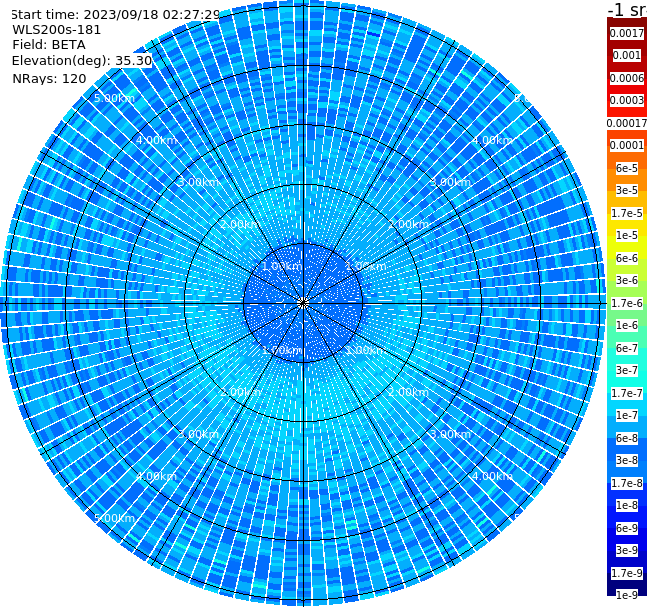Select the 3e-7 cyan colorbar label
The height and width of the screenshot is (607, 647).
pyautogui.click(x=627, y=370)
